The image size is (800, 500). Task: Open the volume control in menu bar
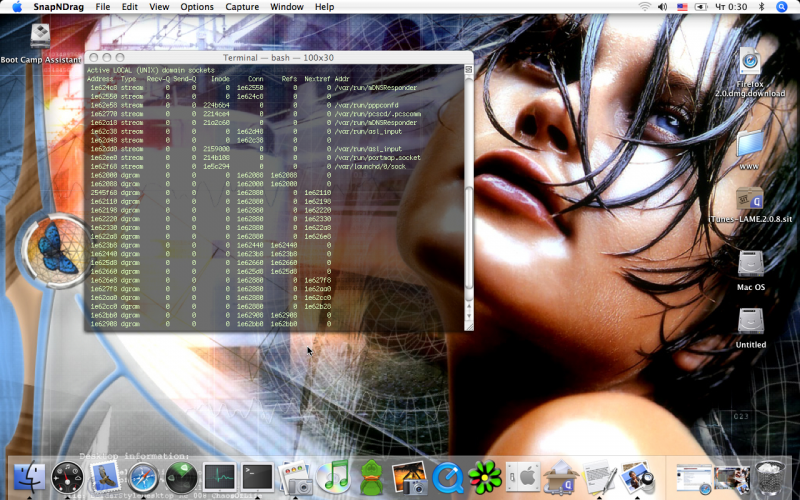[x=663, y=7]
